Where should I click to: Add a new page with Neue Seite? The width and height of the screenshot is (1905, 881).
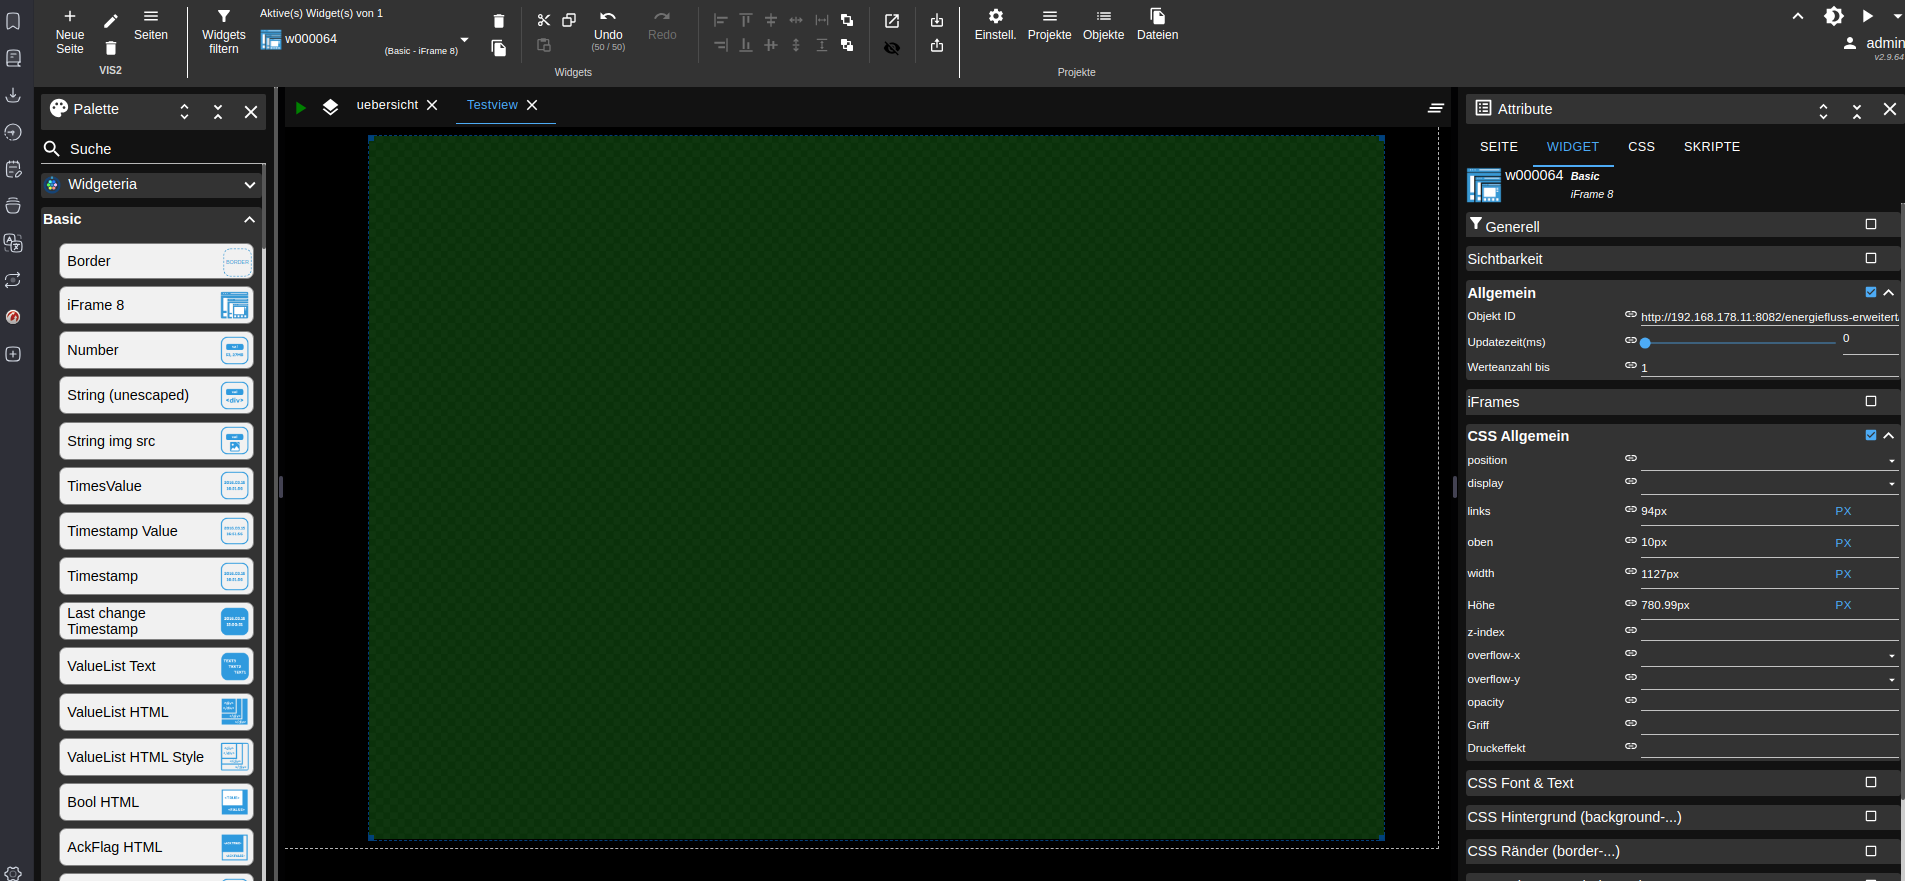[x=70, y=31]
